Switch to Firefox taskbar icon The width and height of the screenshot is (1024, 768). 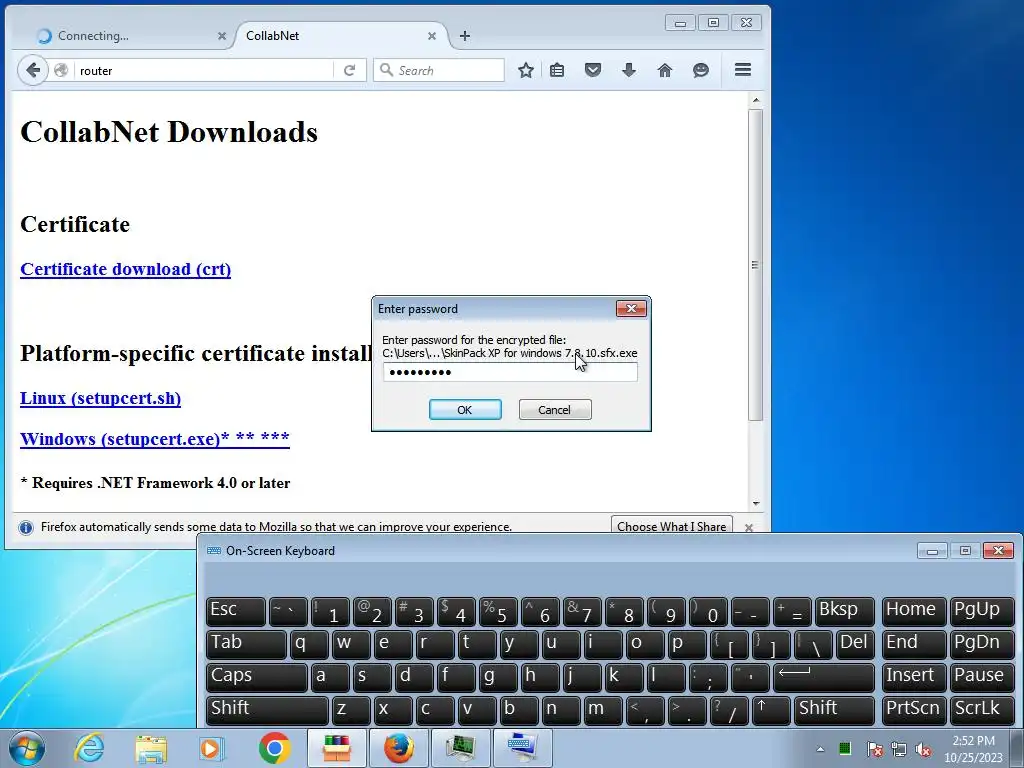click(398, 748)
